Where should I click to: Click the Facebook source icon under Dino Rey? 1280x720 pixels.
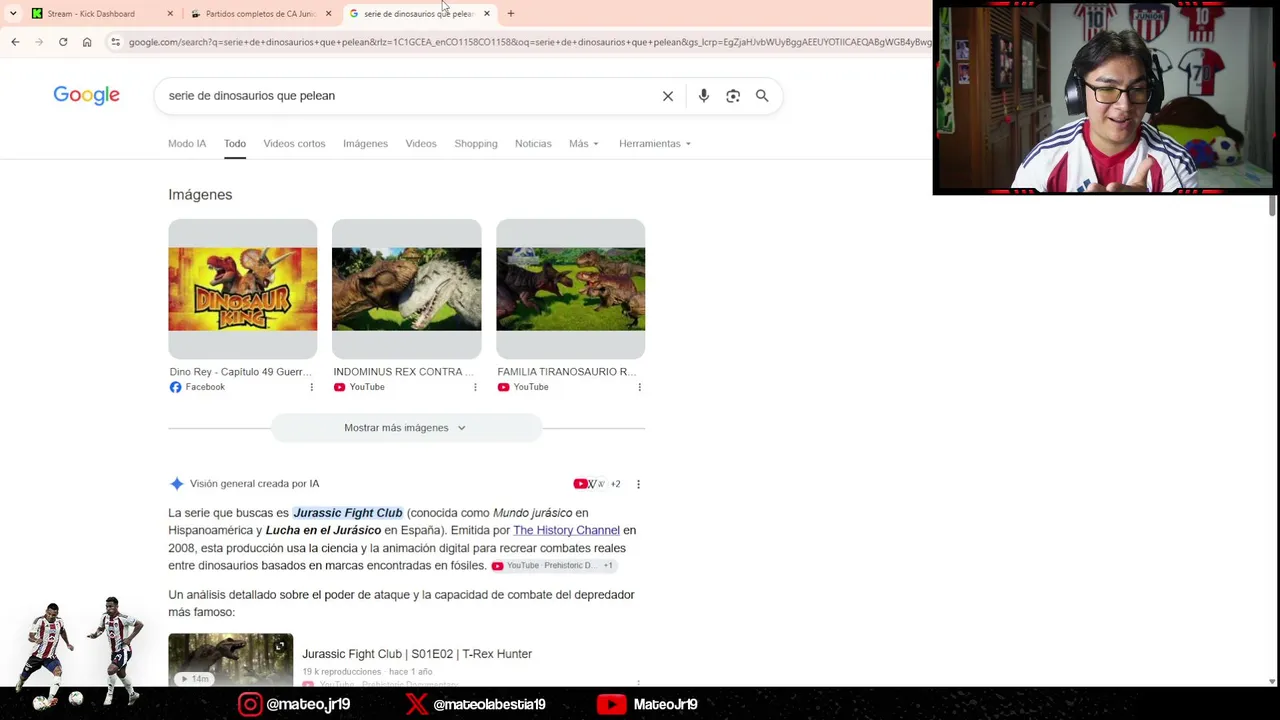pos(175,387)
